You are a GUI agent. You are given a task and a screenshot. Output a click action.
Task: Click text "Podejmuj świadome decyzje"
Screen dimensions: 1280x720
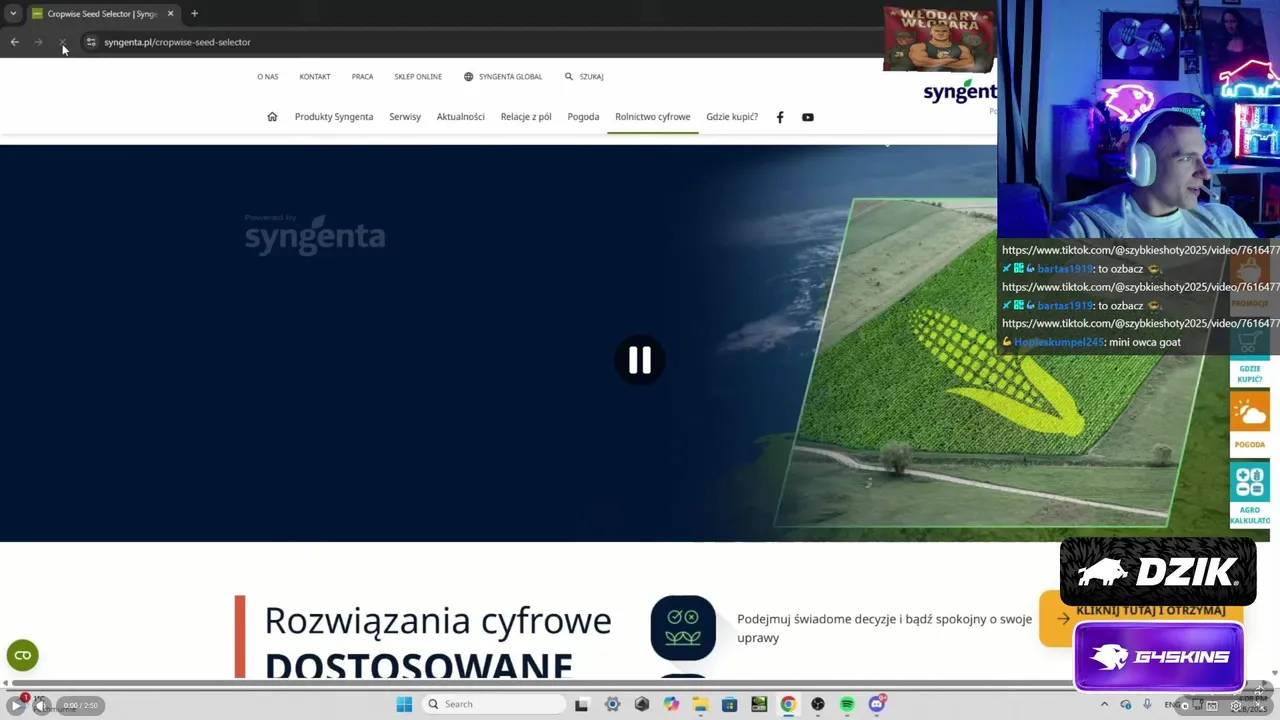pyautogui.click(x=817, y=619)
